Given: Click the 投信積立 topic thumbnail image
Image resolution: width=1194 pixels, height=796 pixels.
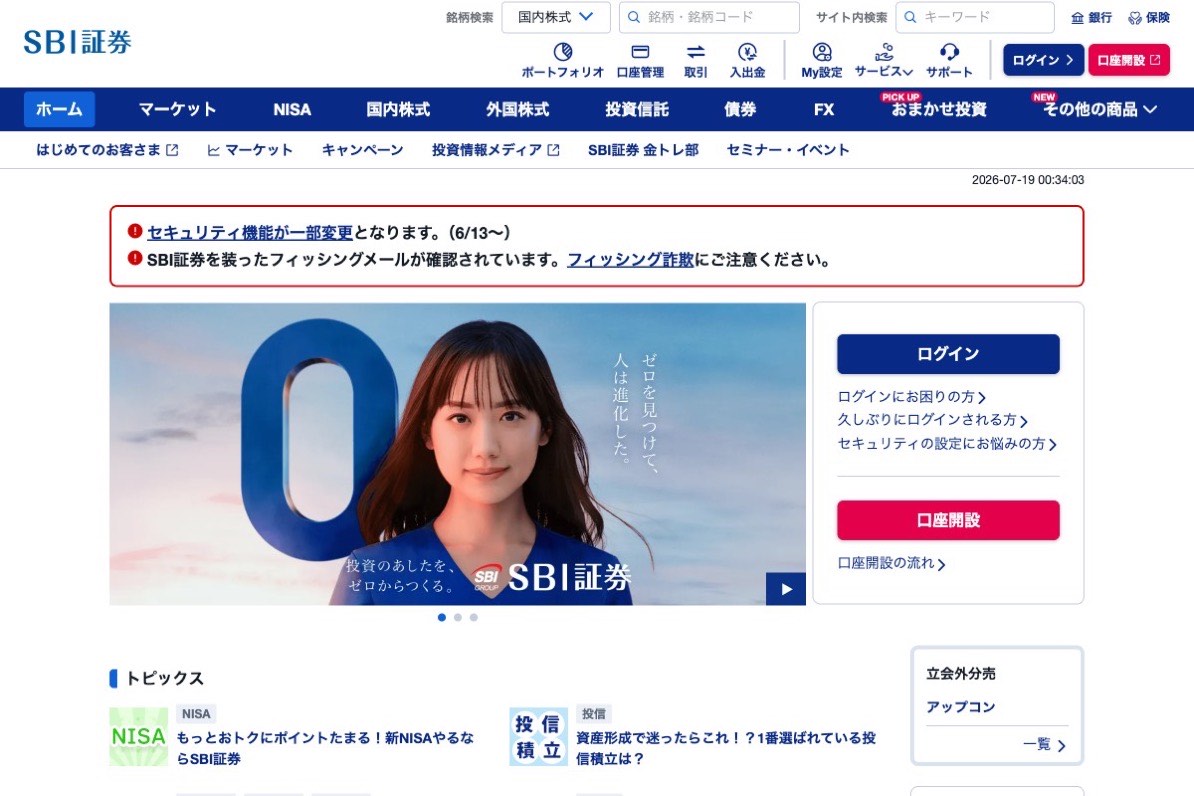Looking at the screenshot, I should tap(538, 737).
